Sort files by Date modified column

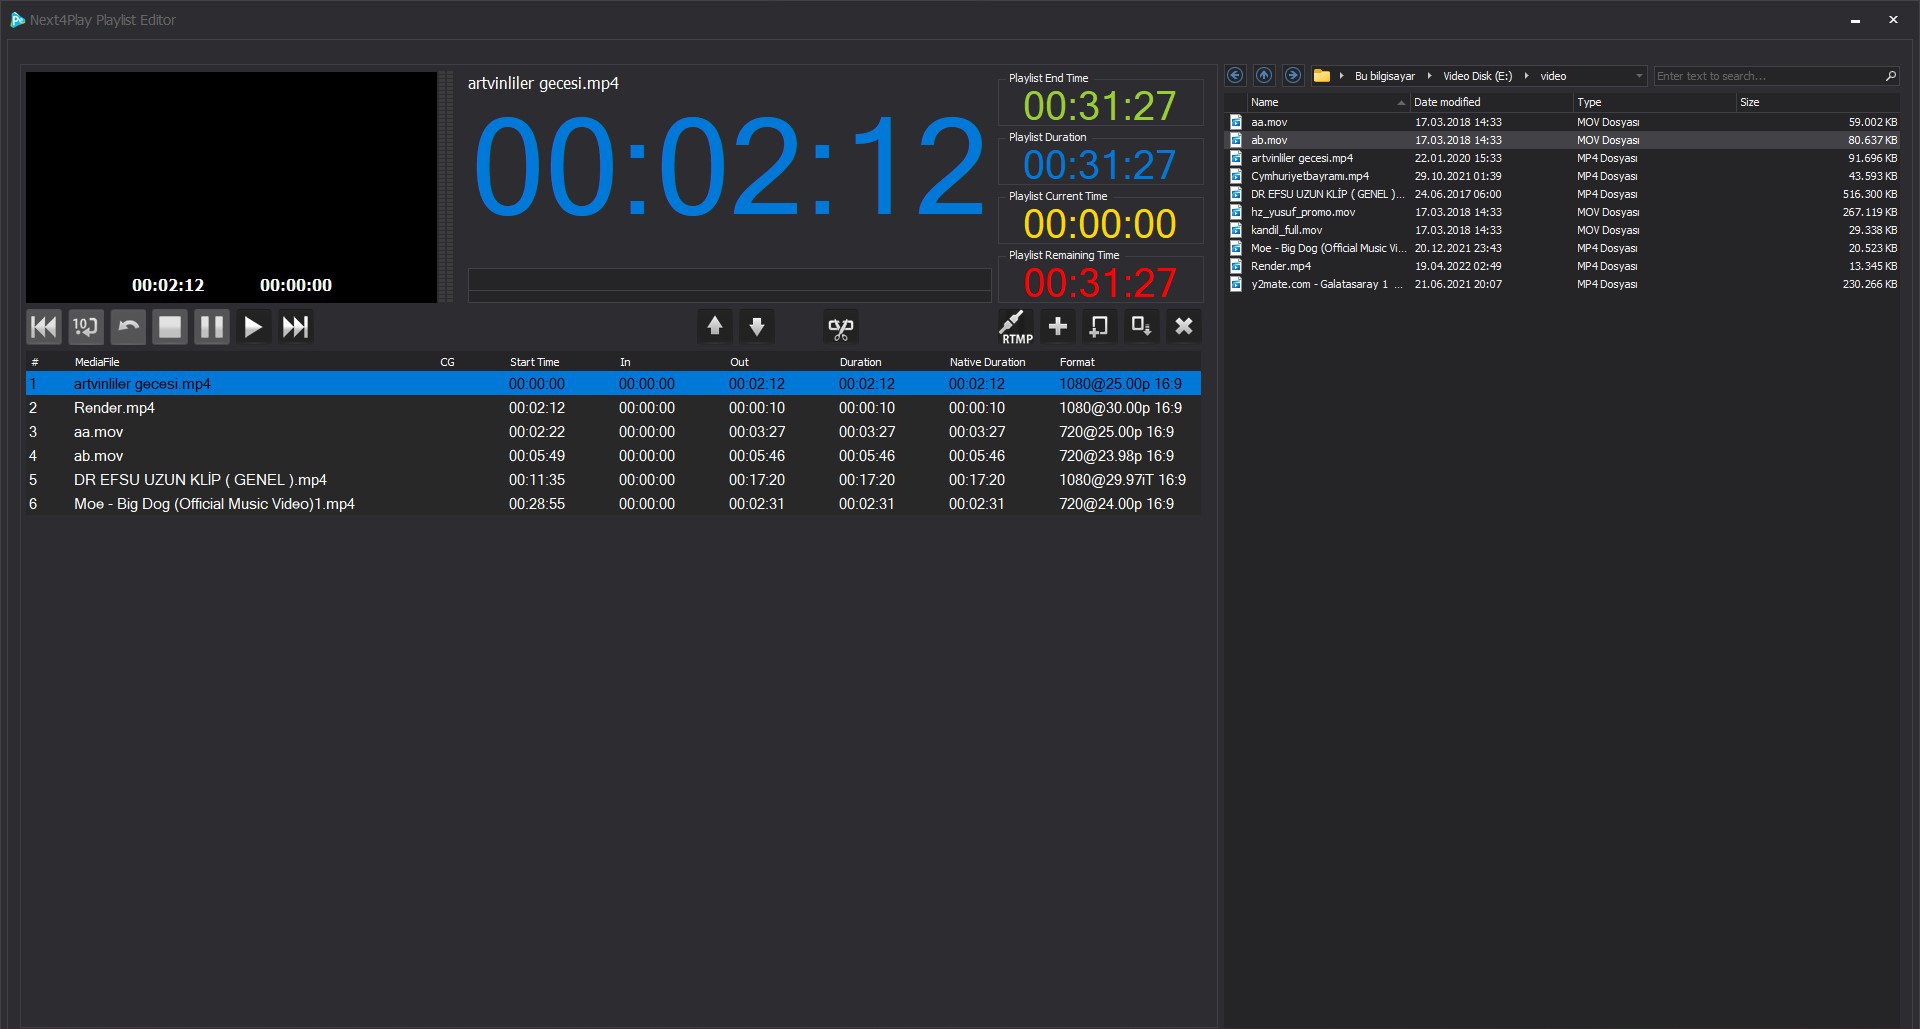[x=1447, y=102]
